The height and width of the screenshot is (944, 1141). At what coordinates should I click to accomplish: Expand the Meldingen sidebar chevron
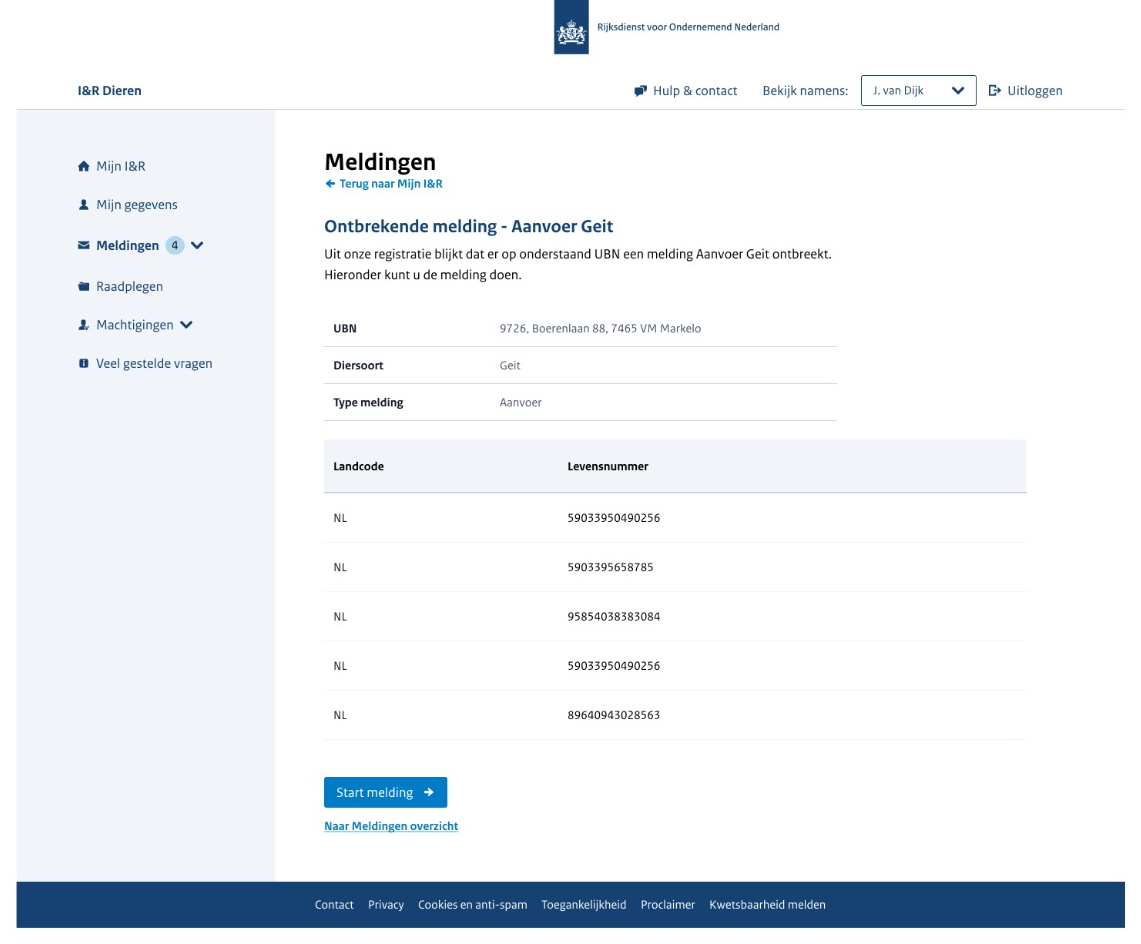pyautogui.click(x=197, y=245)
